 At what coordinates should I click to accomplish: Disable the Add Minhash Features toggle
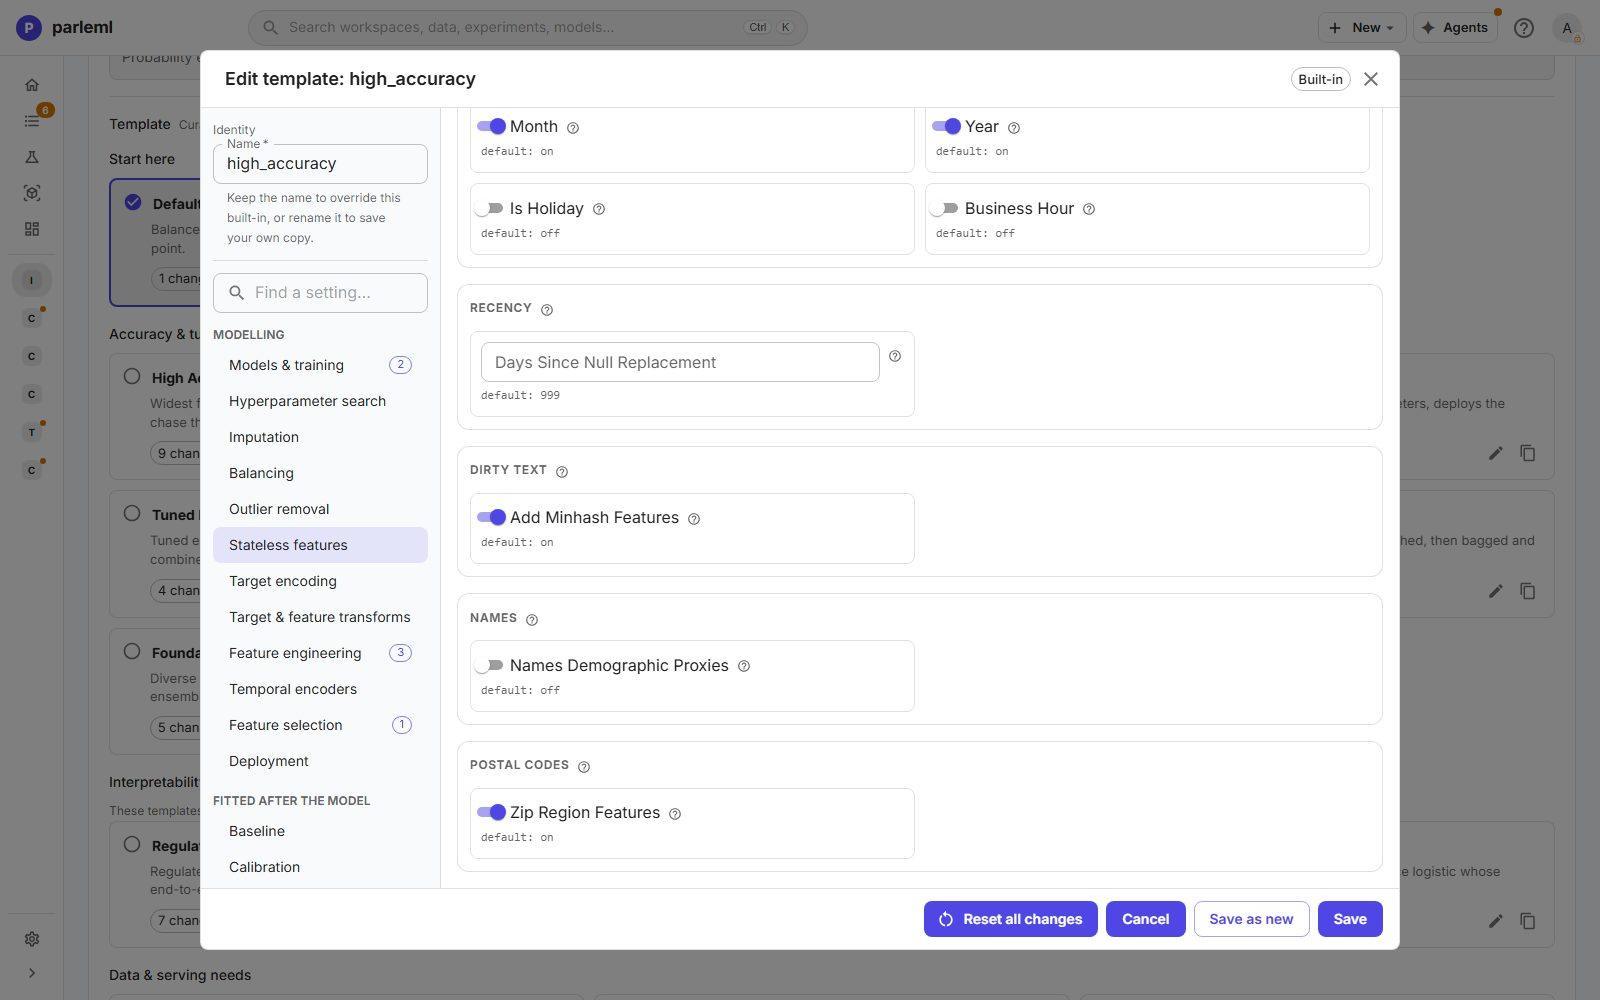coord(491,517)
